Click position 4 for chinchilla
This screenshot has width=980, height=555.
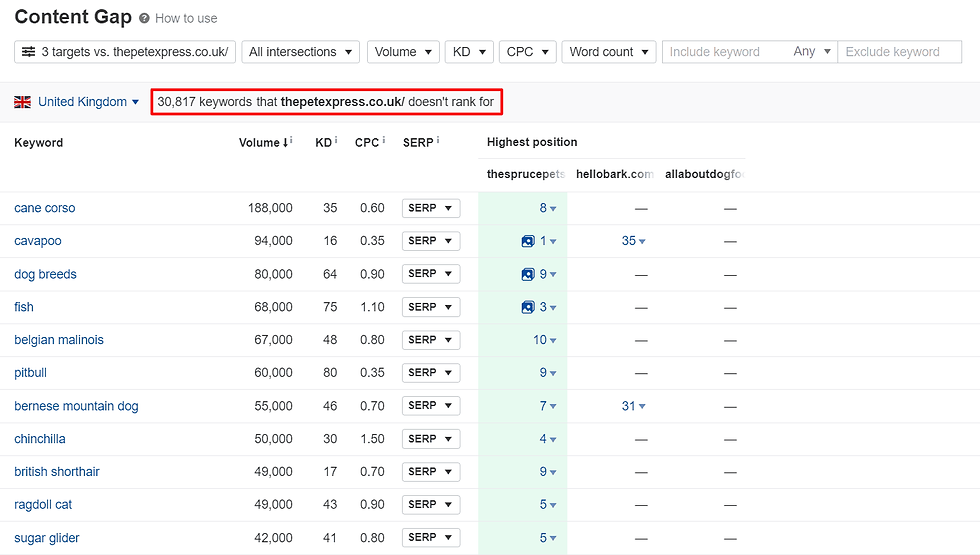click(548, 439)
